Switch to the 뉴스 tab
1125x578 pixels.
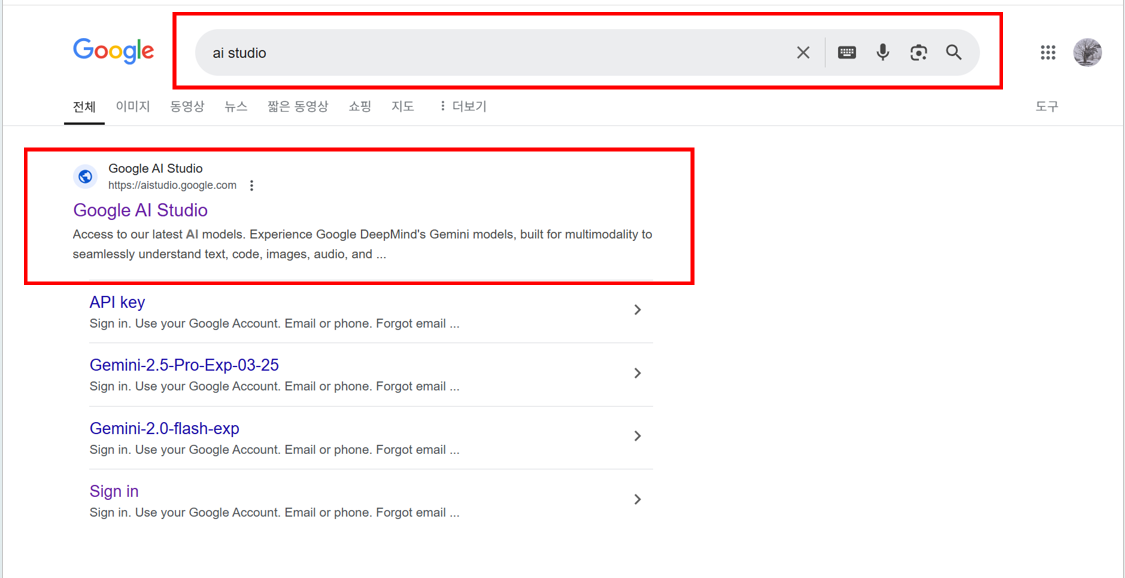coord(235,107)
